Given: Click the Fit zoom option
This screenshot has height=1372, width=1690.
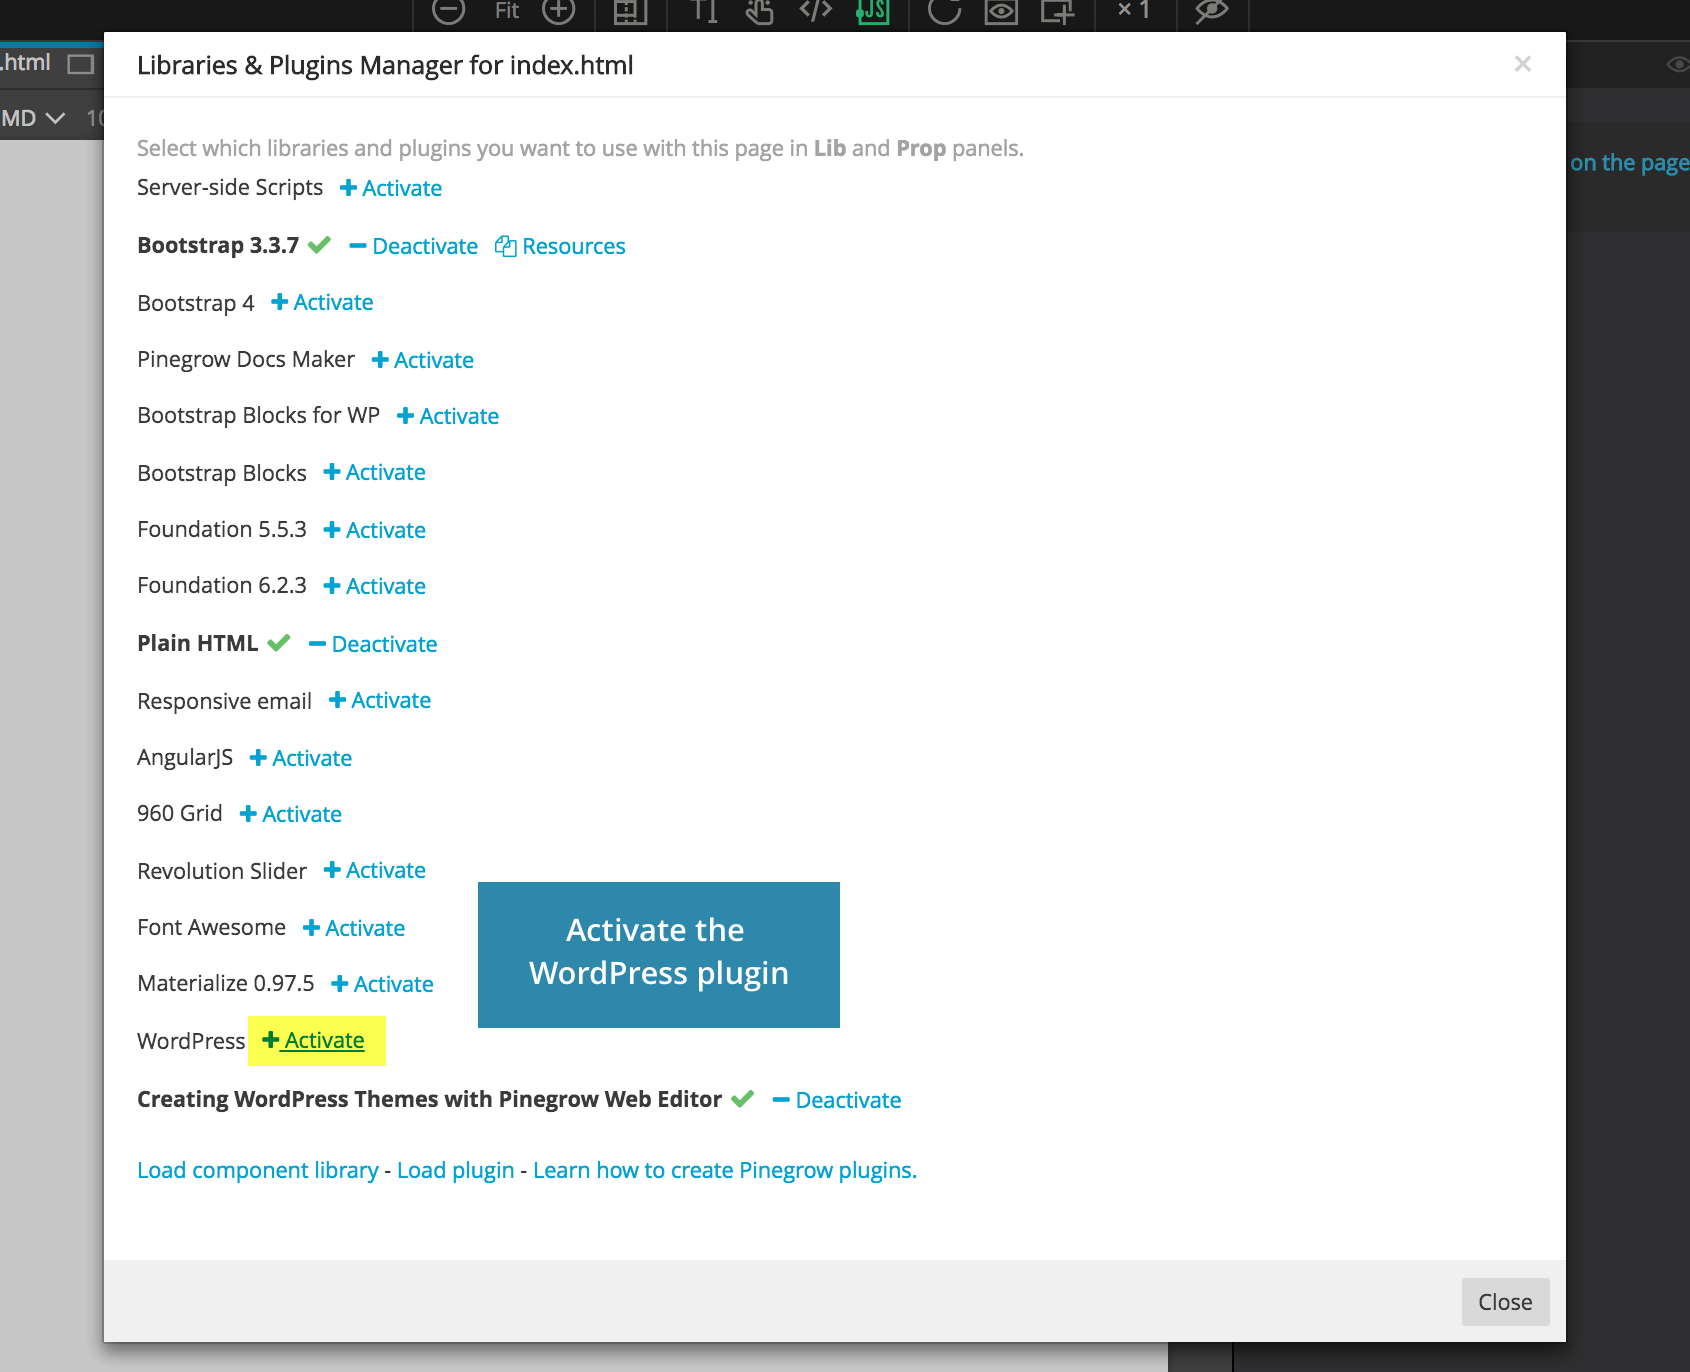Looking at the screenshot, I should click(x=507, y=11).
